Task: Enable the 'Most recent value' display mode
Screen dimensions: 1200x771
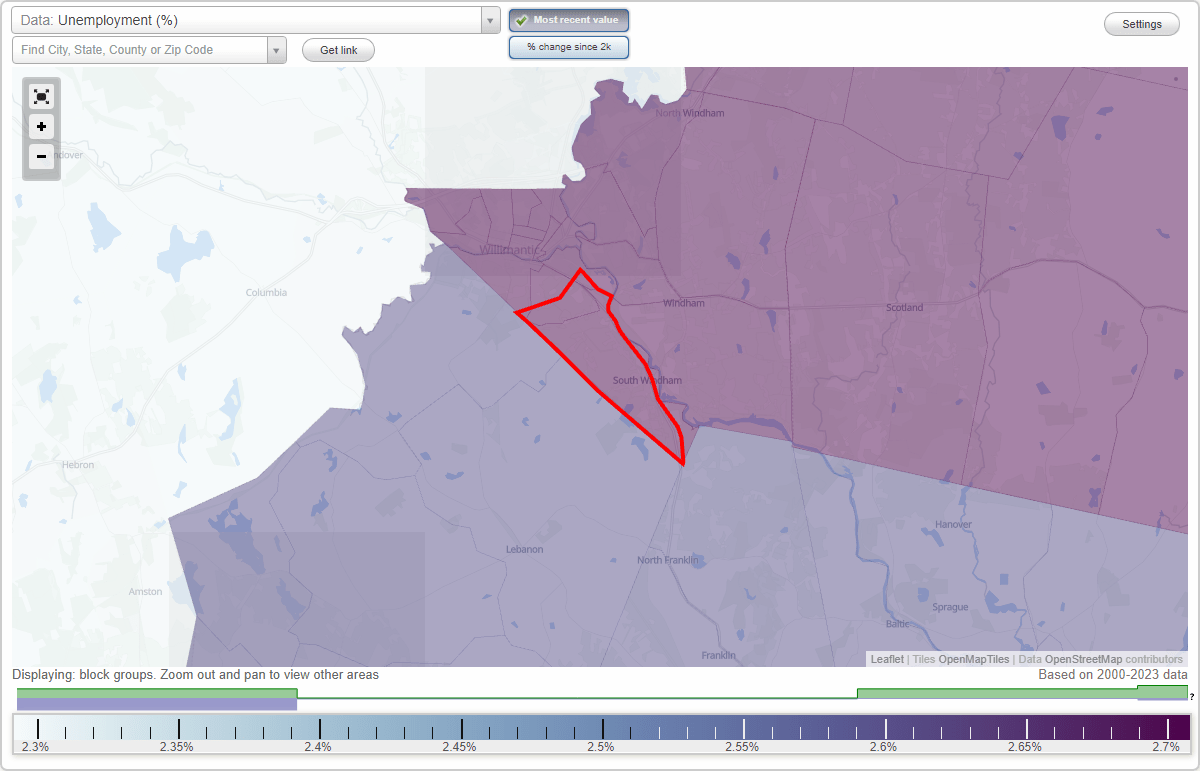Action: coord(568,19)
